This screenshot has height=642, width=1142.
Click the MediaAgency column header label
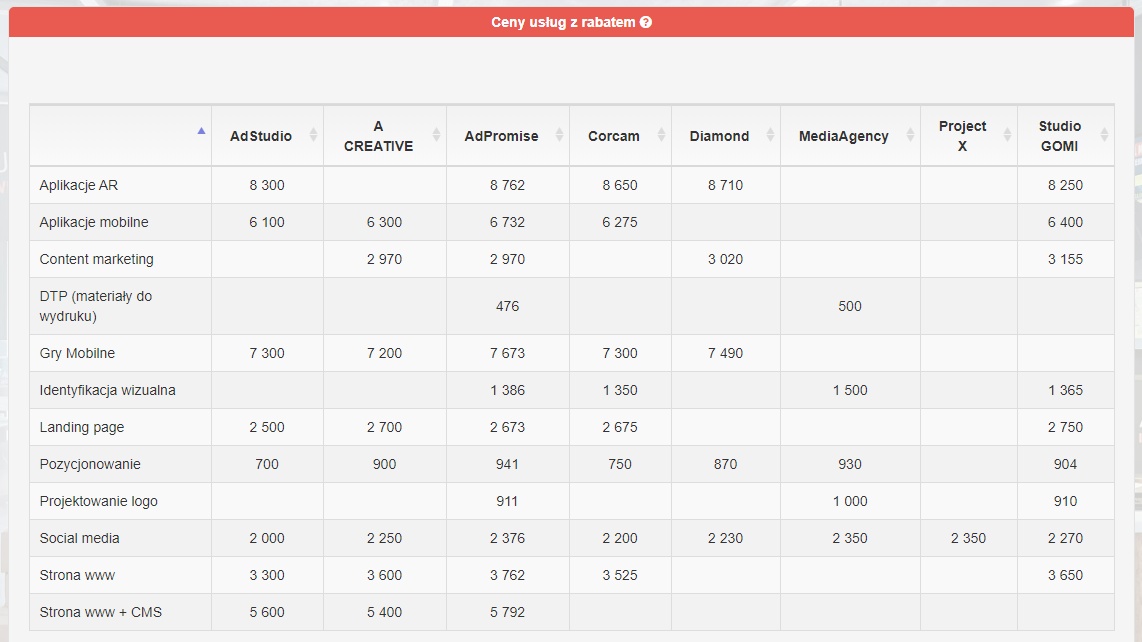pos(843,136)
